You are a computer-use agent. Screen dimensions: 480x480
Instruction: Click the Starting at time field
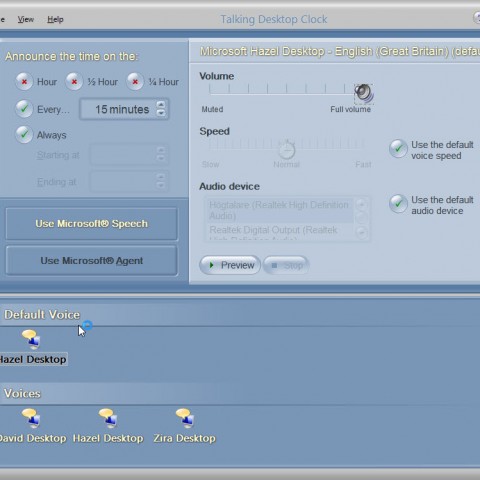coord(129,155)
